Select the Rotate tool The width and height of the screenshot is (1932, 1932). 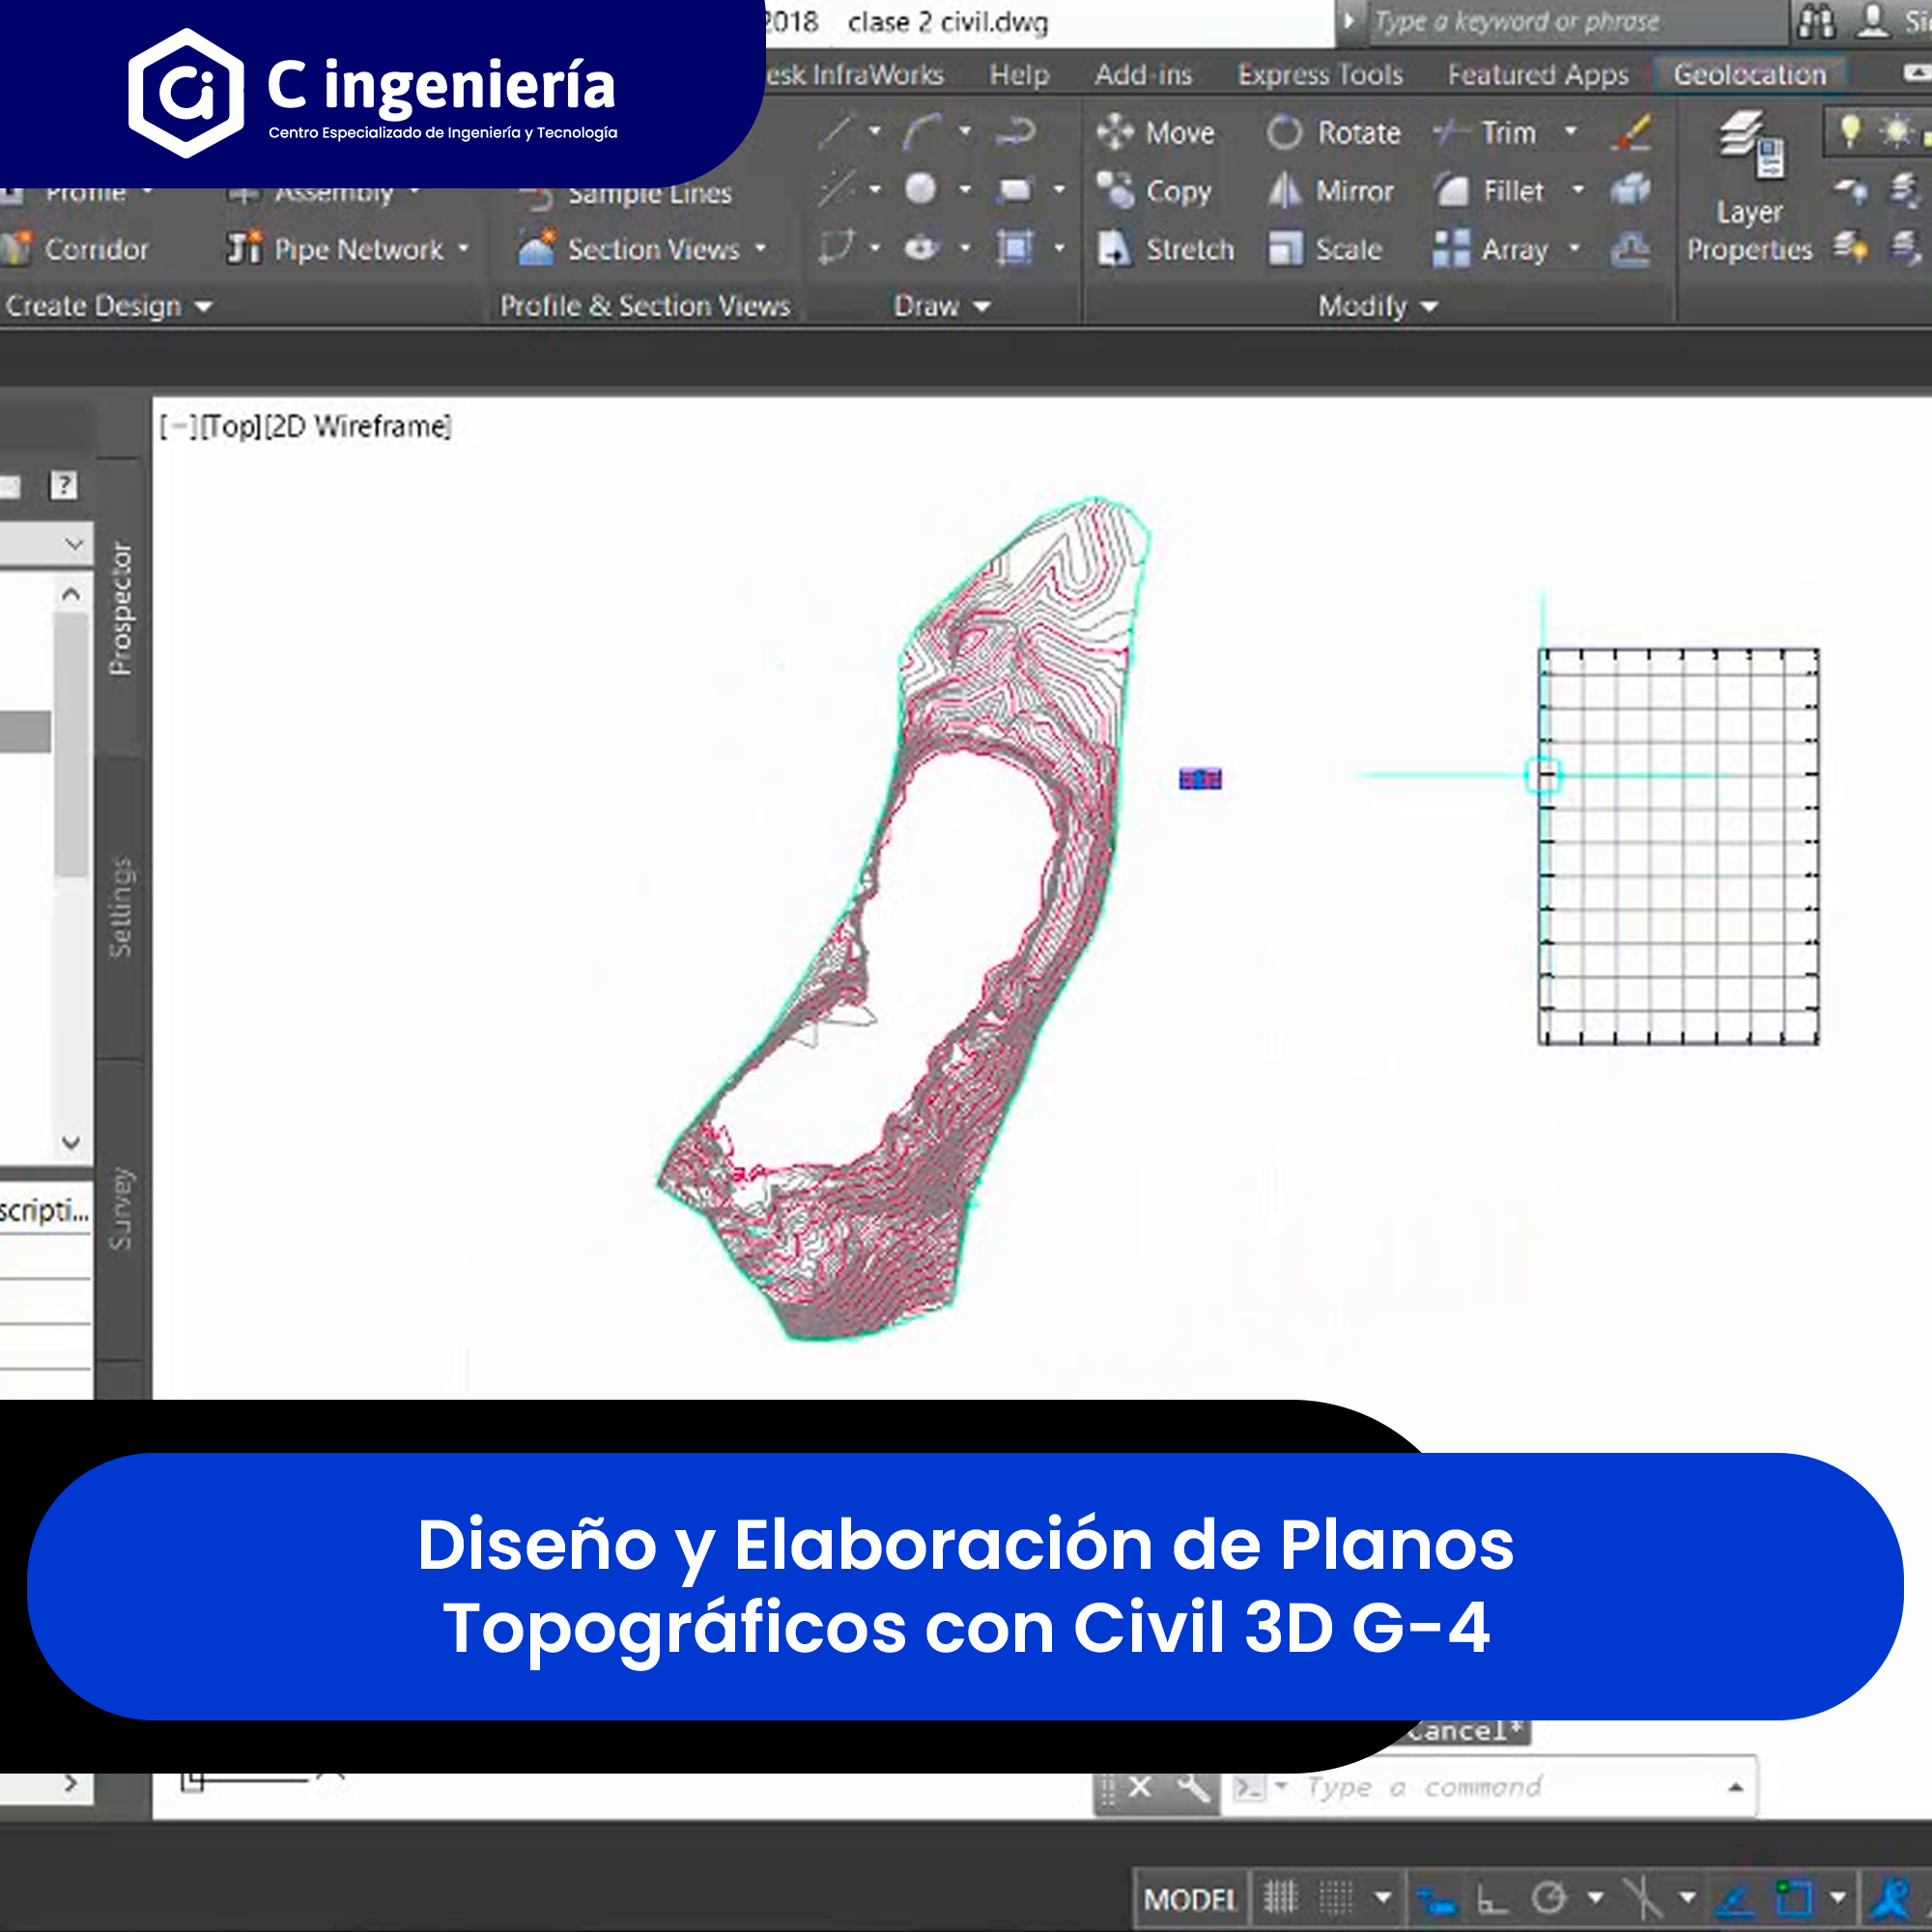[1333, 132]
